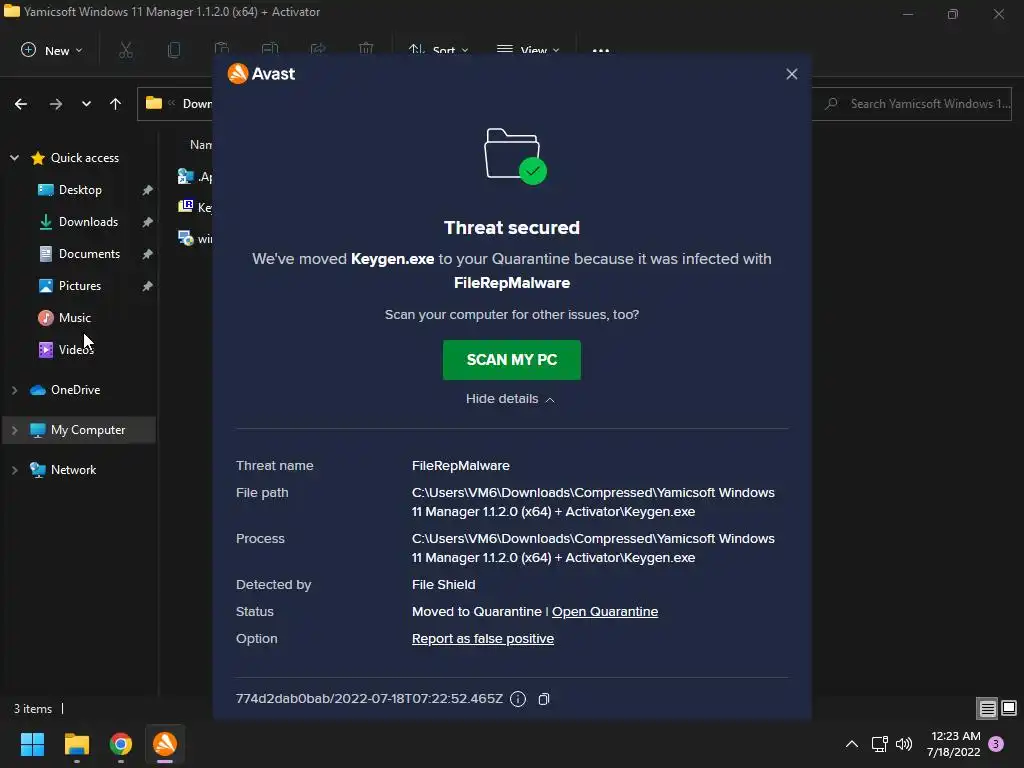Viewport: 1024px width, 768px height.
Task: Restore down the File Explorer window
Action: coord(953,14)
